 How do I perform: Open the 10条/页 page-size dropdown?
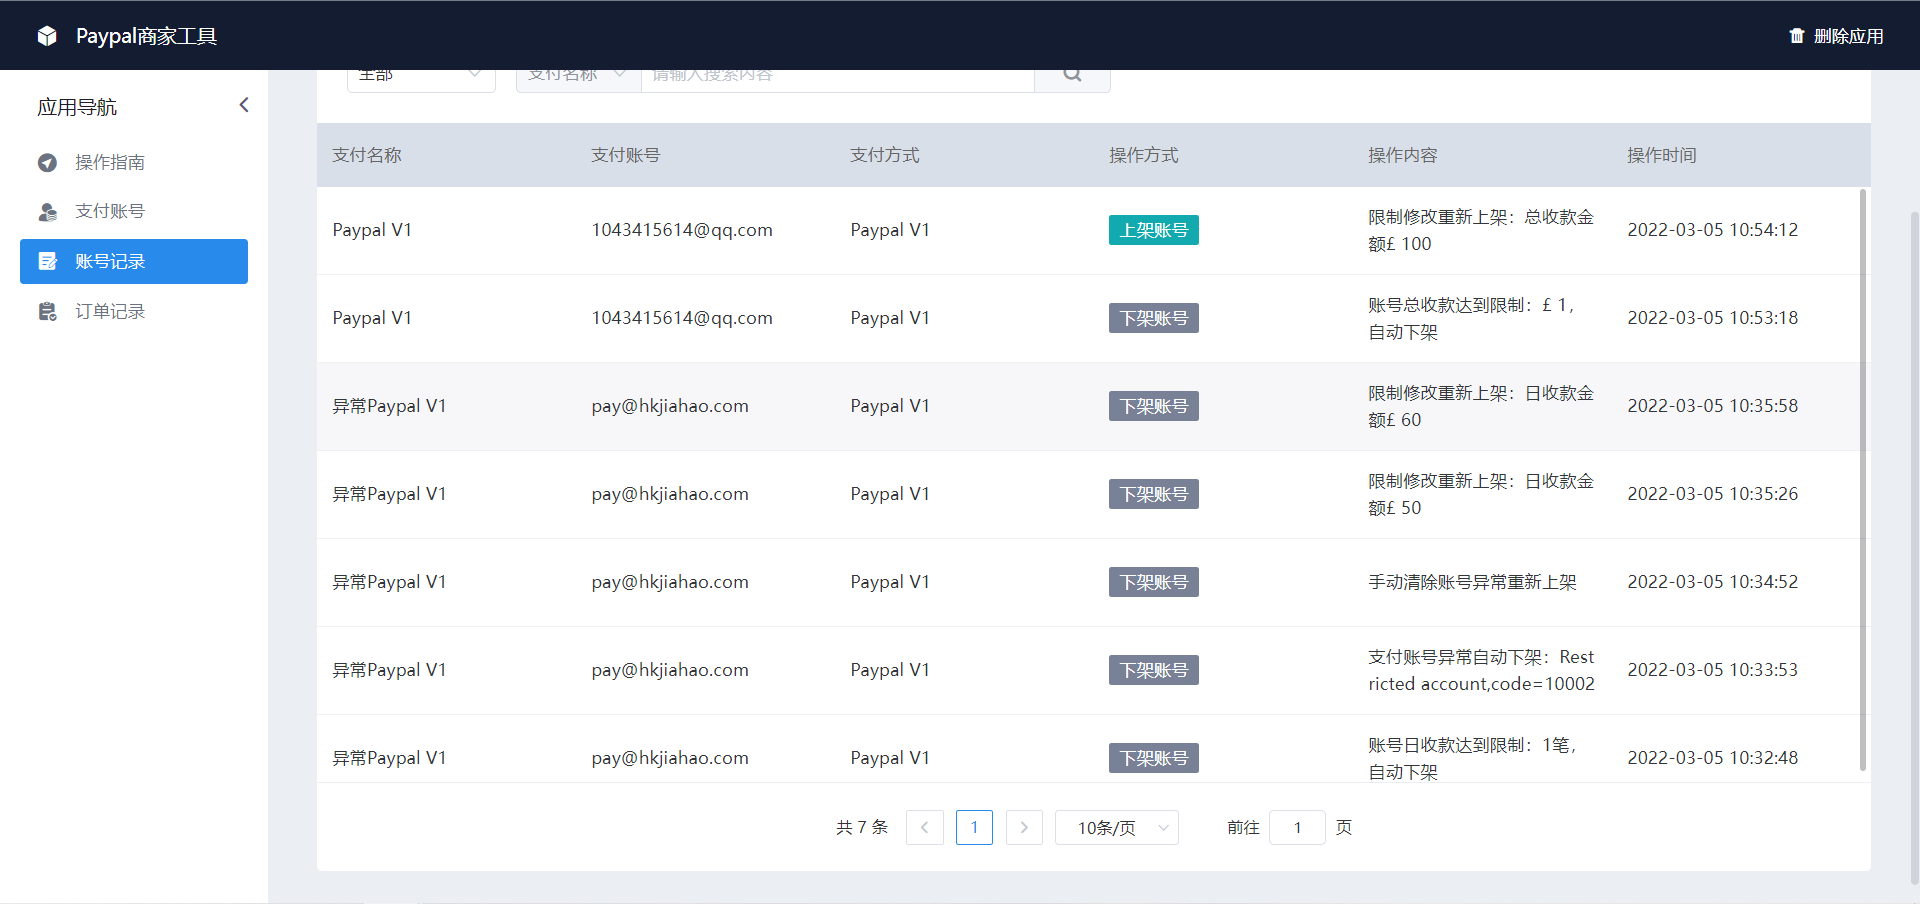point(1117,827)
